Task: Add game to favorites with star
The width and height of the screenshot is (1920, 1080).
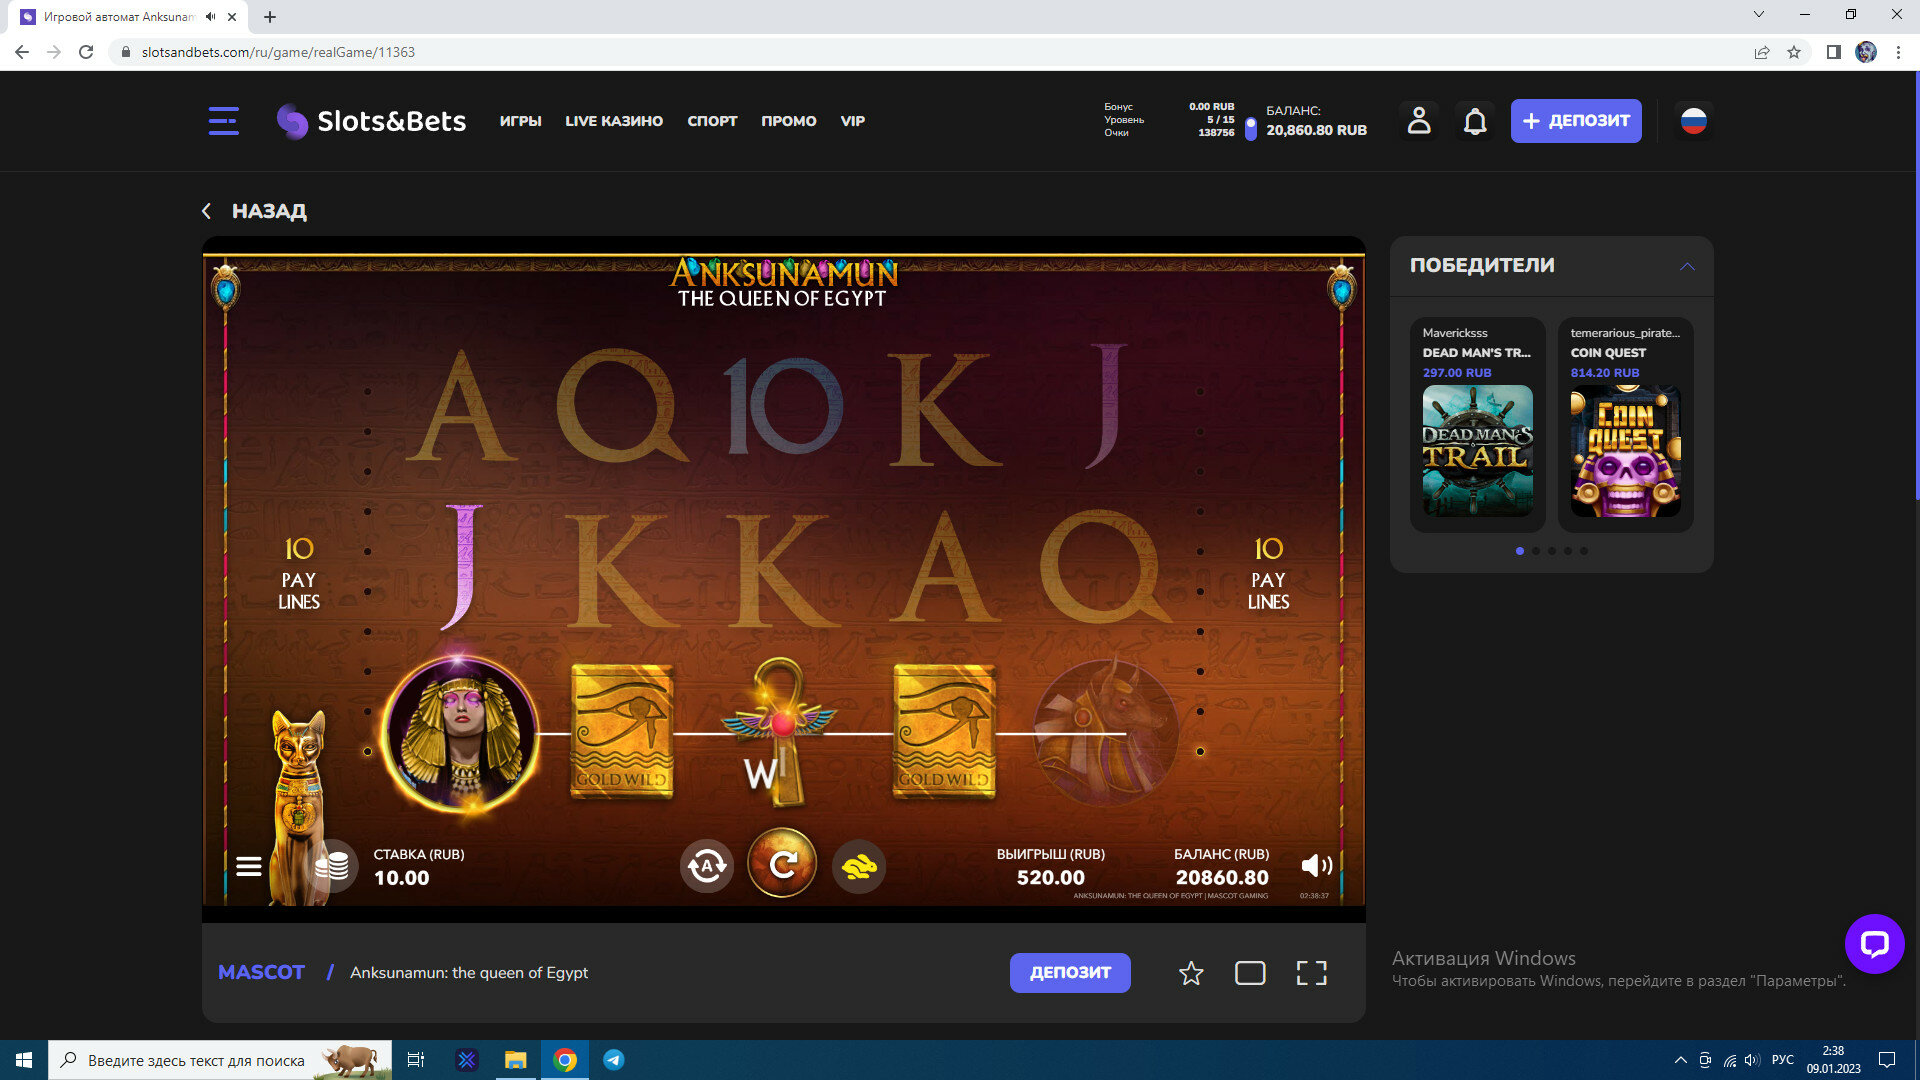Action: coord(1190,973)
